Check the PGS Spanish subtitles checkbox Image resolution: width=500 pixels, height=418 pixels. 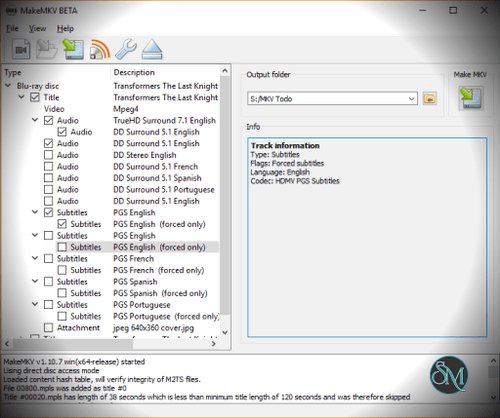(48, 282)
